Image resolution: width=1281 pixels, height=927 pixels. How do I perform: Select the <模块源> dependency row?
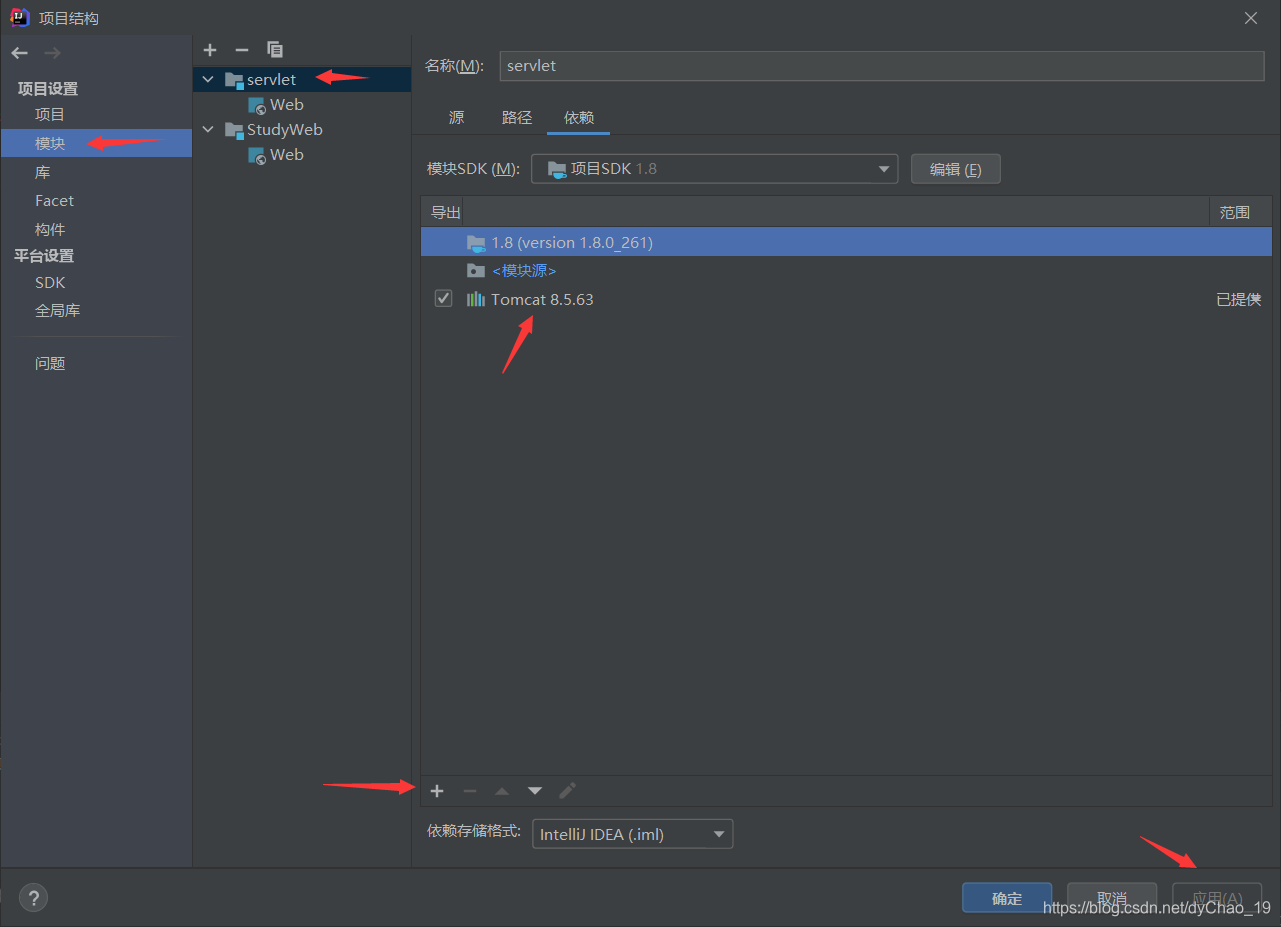coord(846,270)
